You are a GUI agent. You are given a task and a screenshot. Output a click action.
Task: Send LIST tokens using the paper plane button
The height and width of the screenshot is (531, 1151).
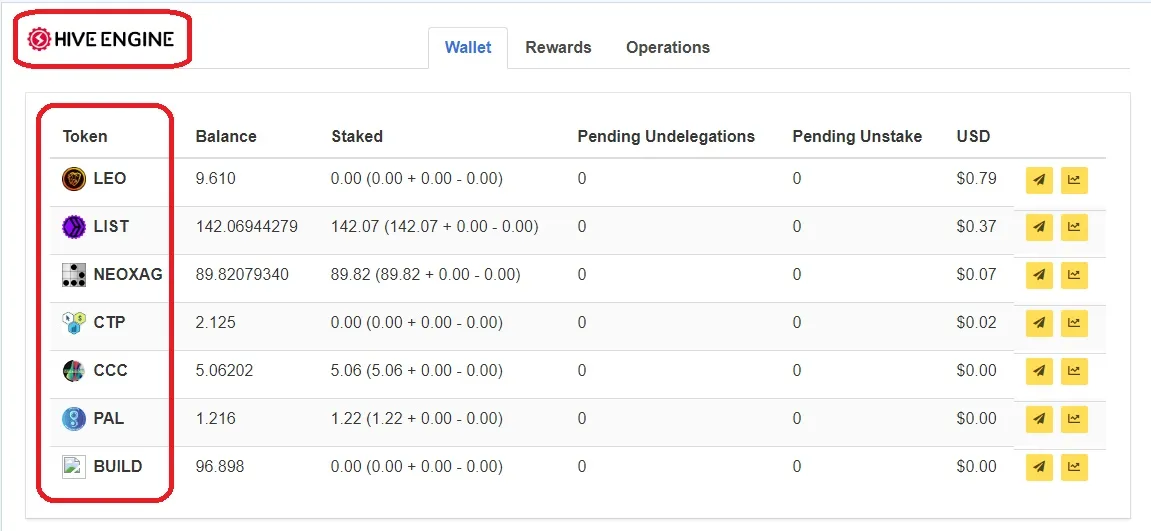click(1039, 228)
